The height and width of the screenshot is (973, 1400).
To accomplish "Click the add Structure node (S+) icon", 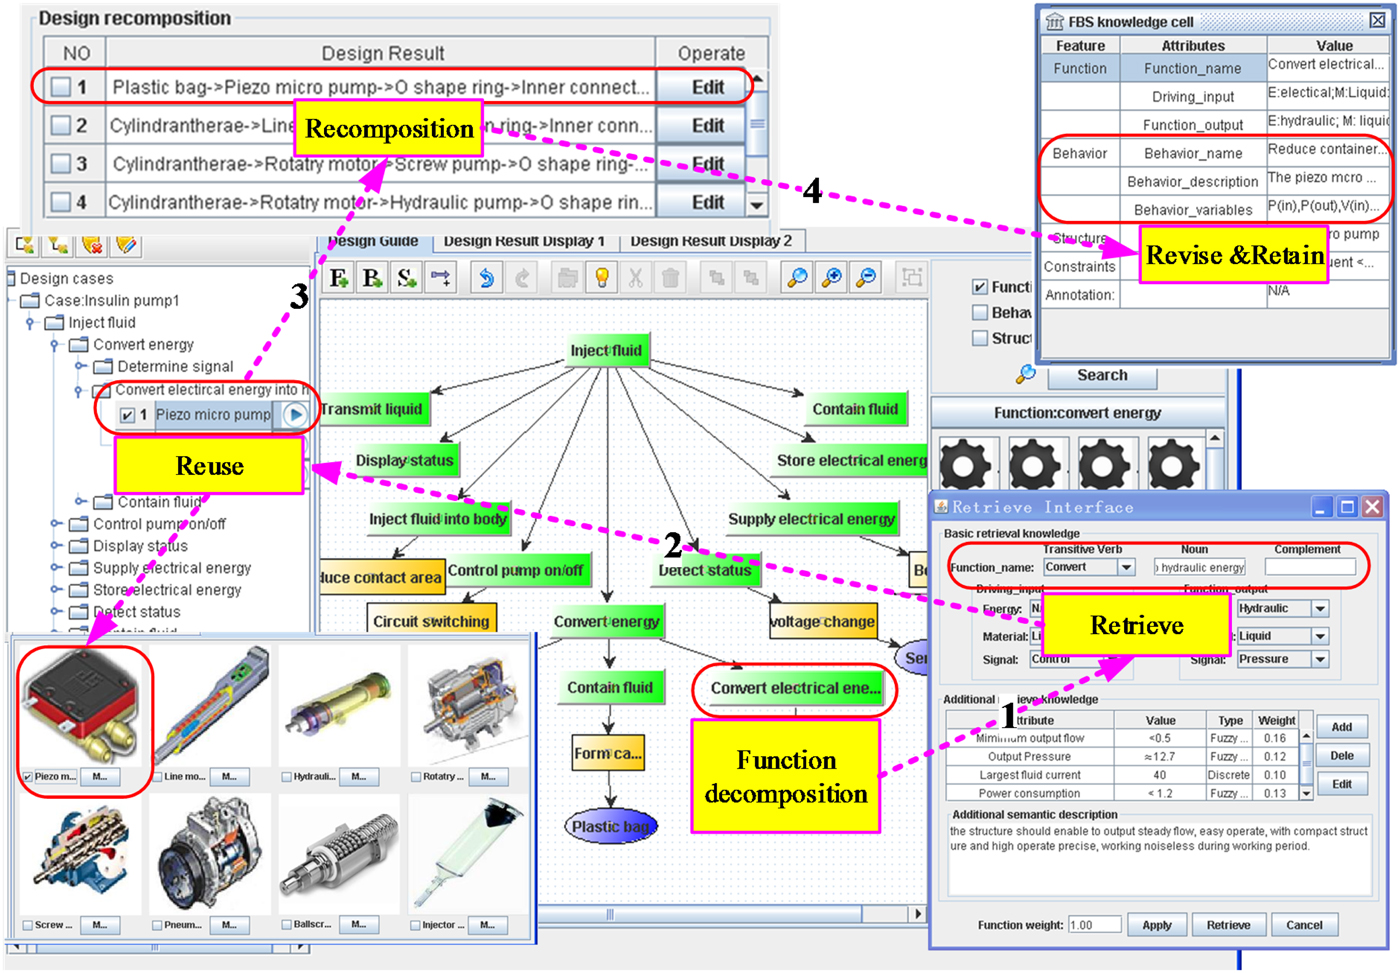I will [406, 278].
